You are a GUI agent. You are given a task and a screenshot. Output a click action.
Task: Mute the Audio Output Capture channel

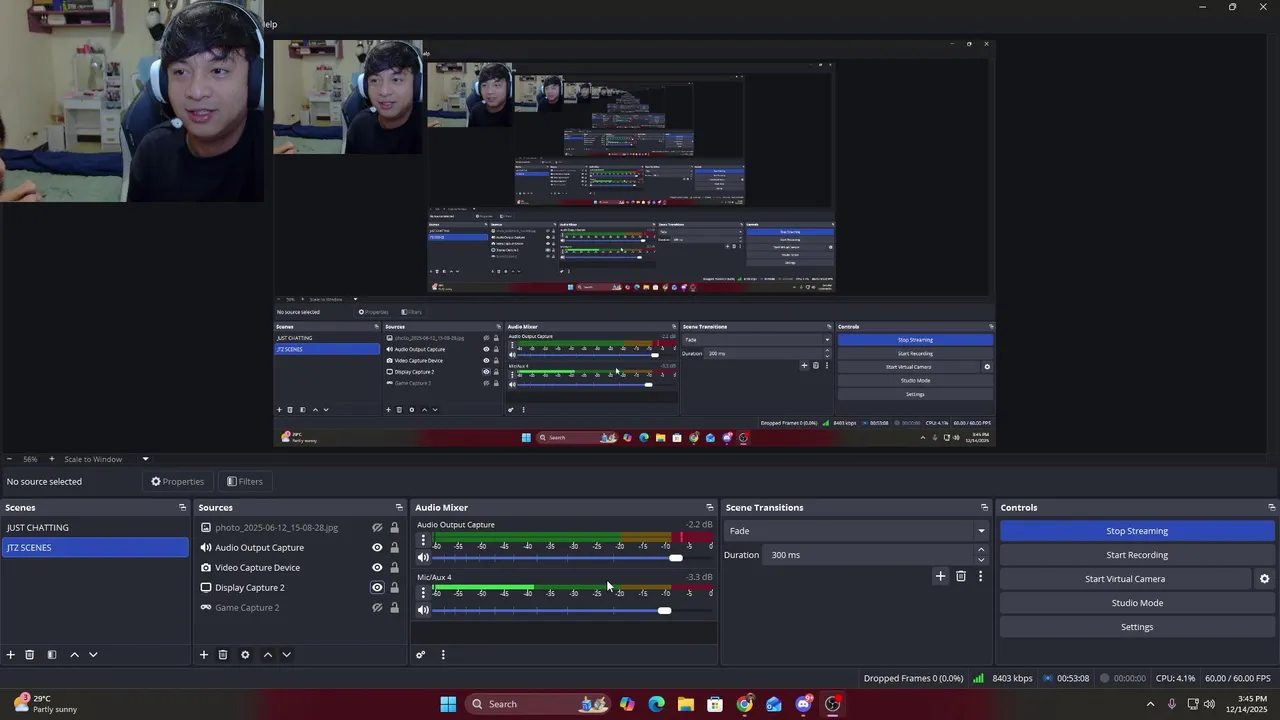(423, 558)
